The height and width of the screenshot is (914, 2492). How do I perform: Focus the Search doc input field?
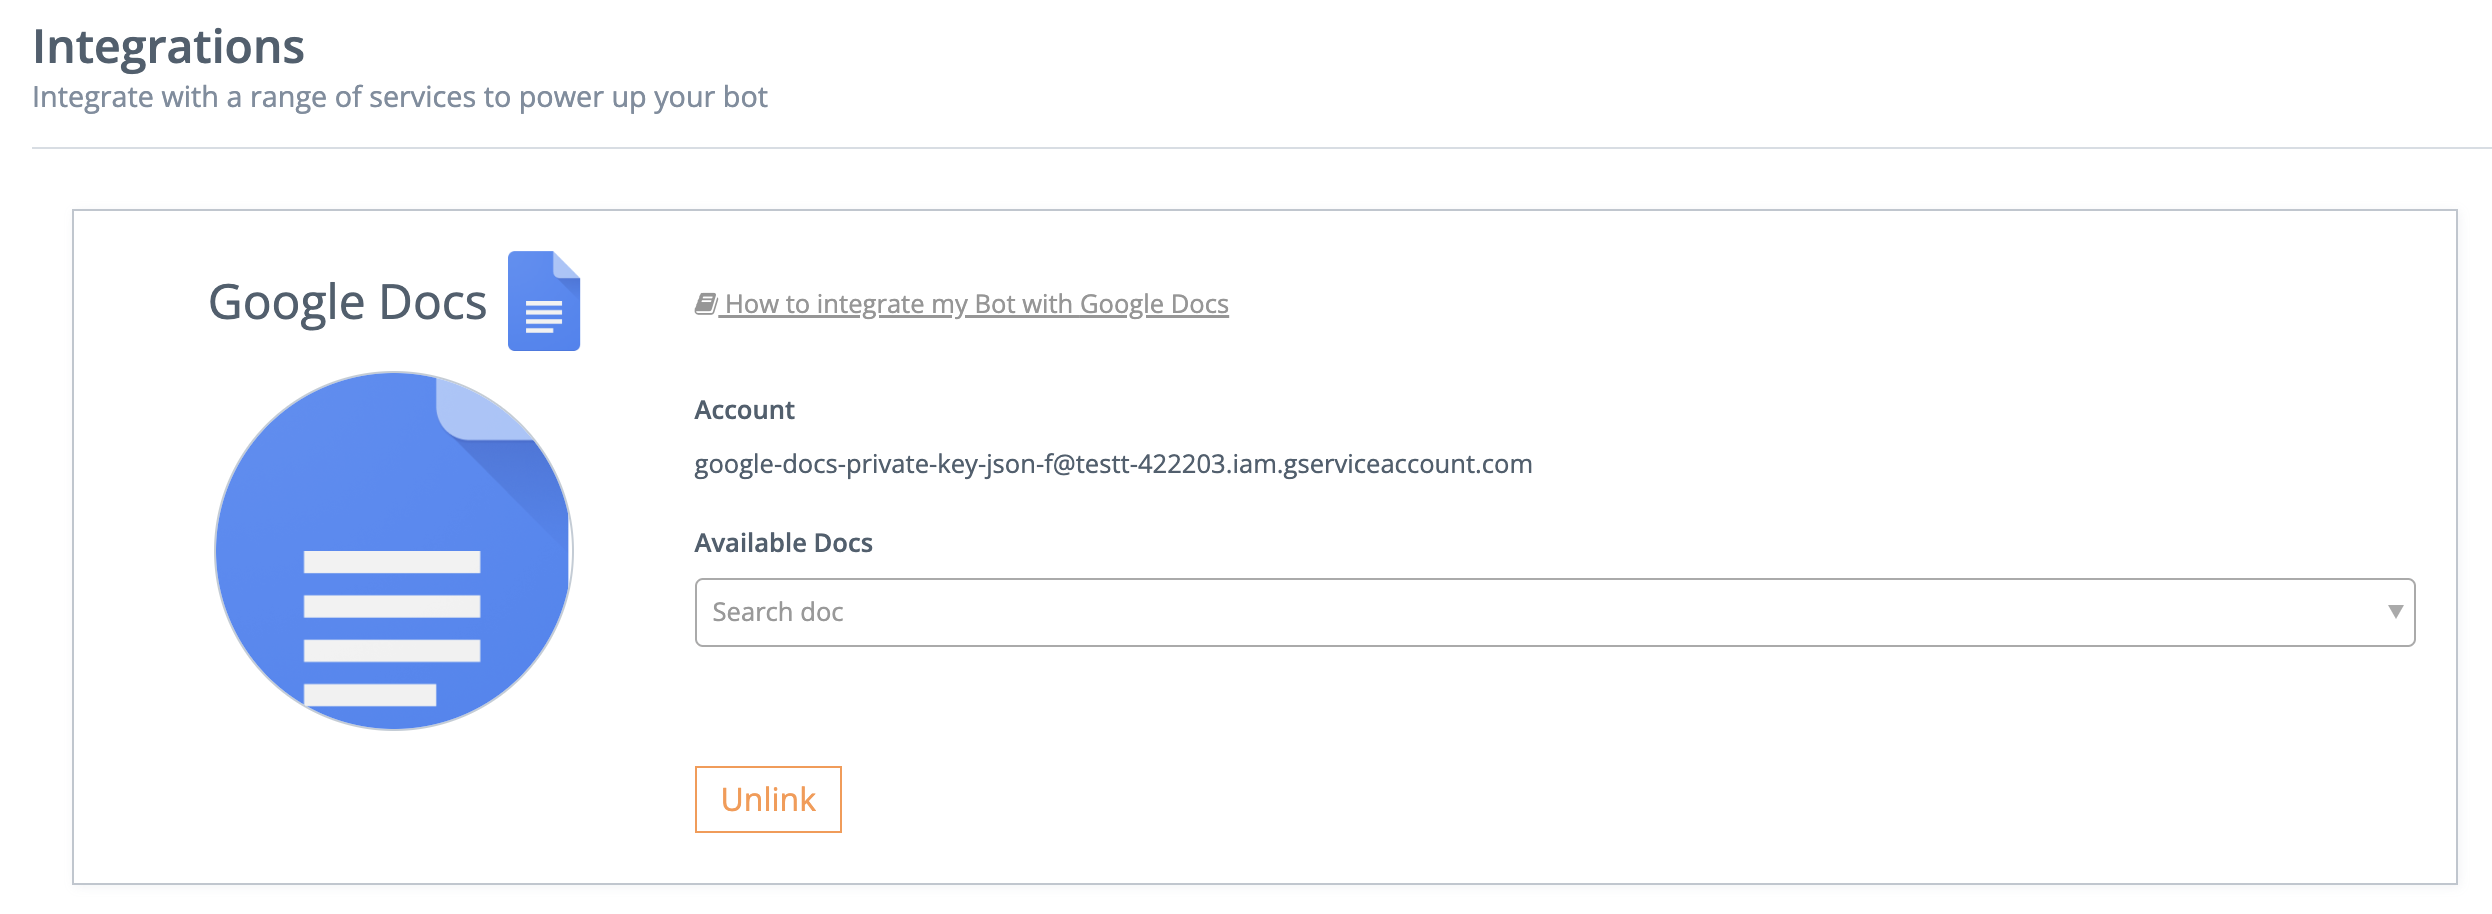(x=1500, y=612)
